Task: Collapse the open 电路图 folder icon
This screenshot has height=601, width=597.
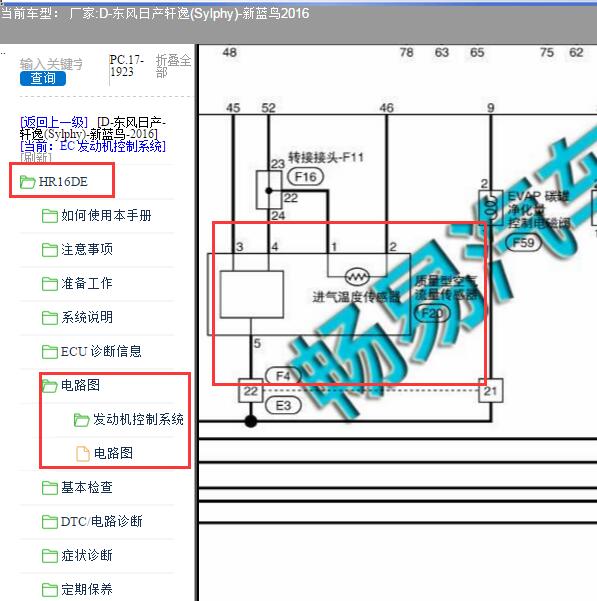Action: click(x=49, y=386)
